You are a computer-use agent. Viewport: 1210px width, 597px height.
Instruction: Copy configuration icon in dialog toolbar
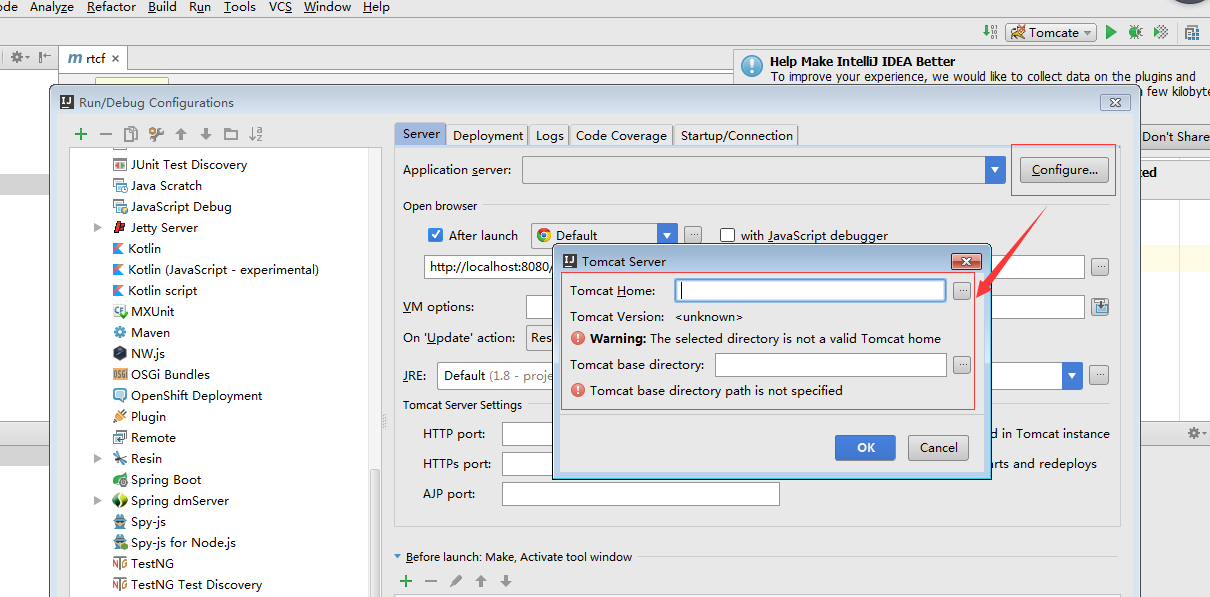[131, 134]
